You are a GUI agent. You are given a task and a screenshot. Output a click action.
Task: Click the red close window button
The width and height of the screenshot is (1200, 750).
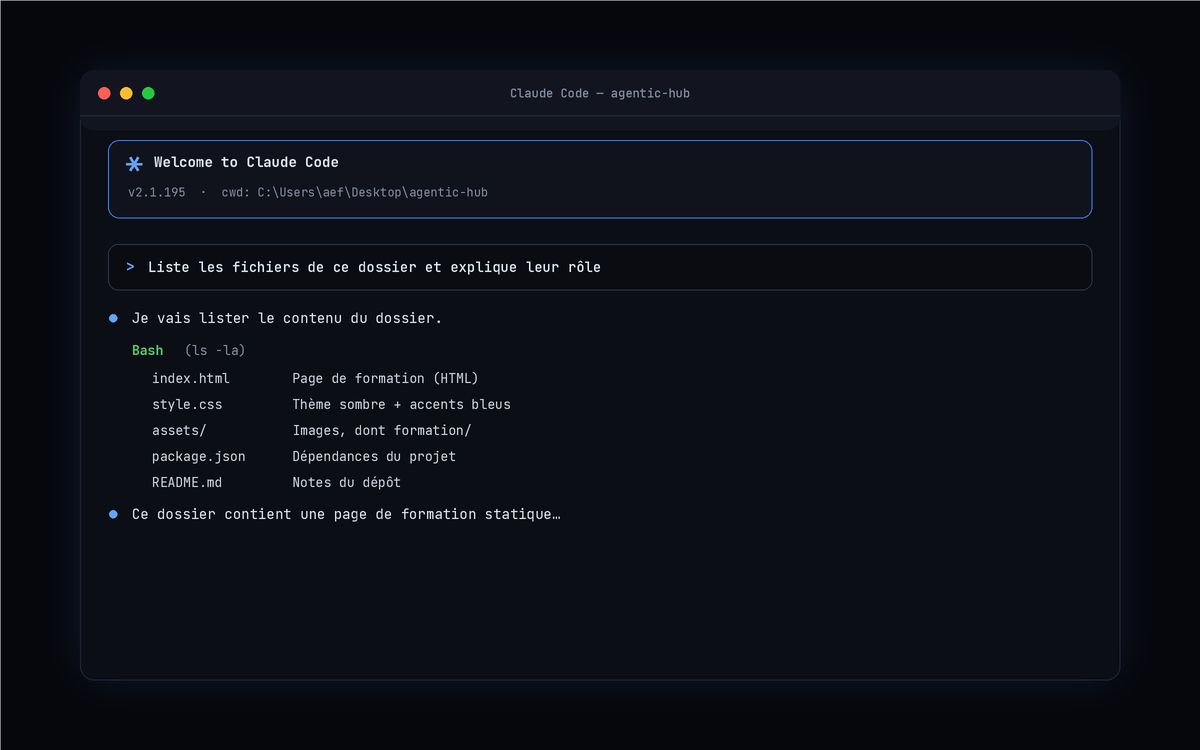click(104, 93)
